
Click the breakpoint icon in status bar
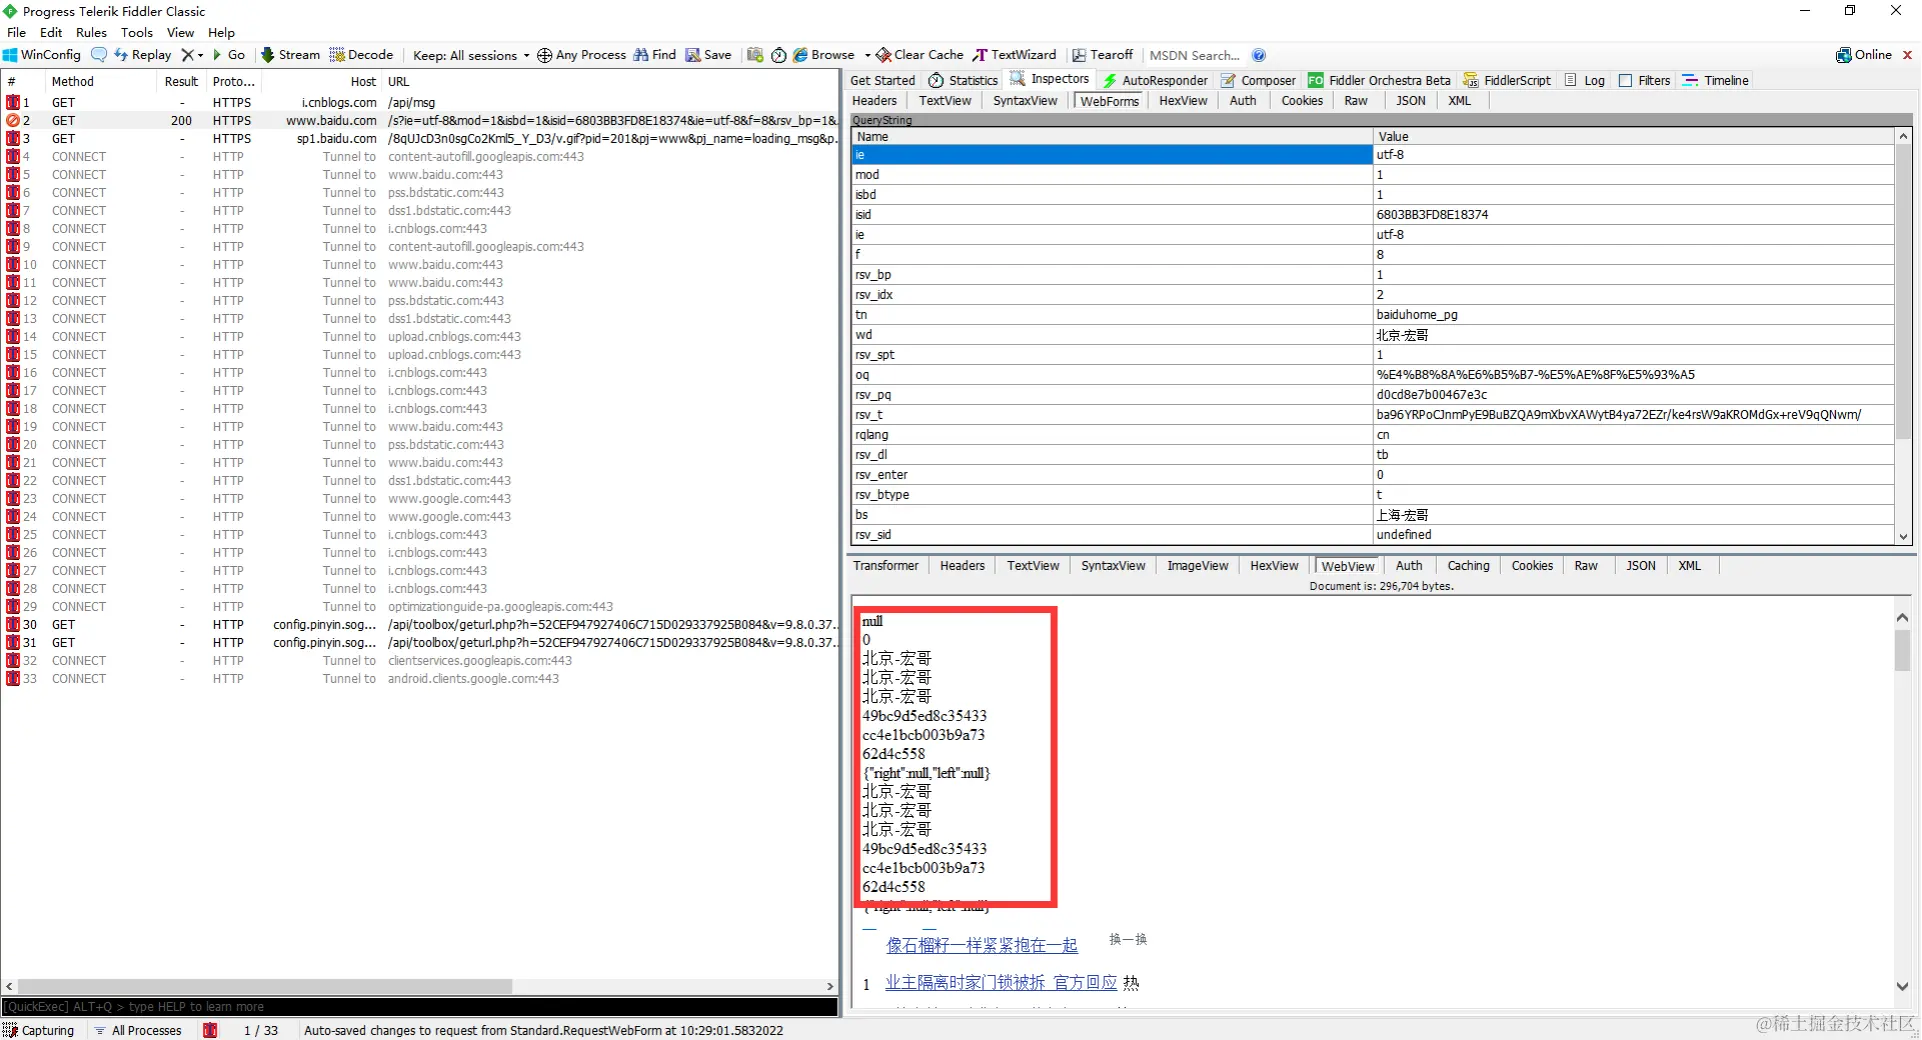click(x=210, y=1030)
